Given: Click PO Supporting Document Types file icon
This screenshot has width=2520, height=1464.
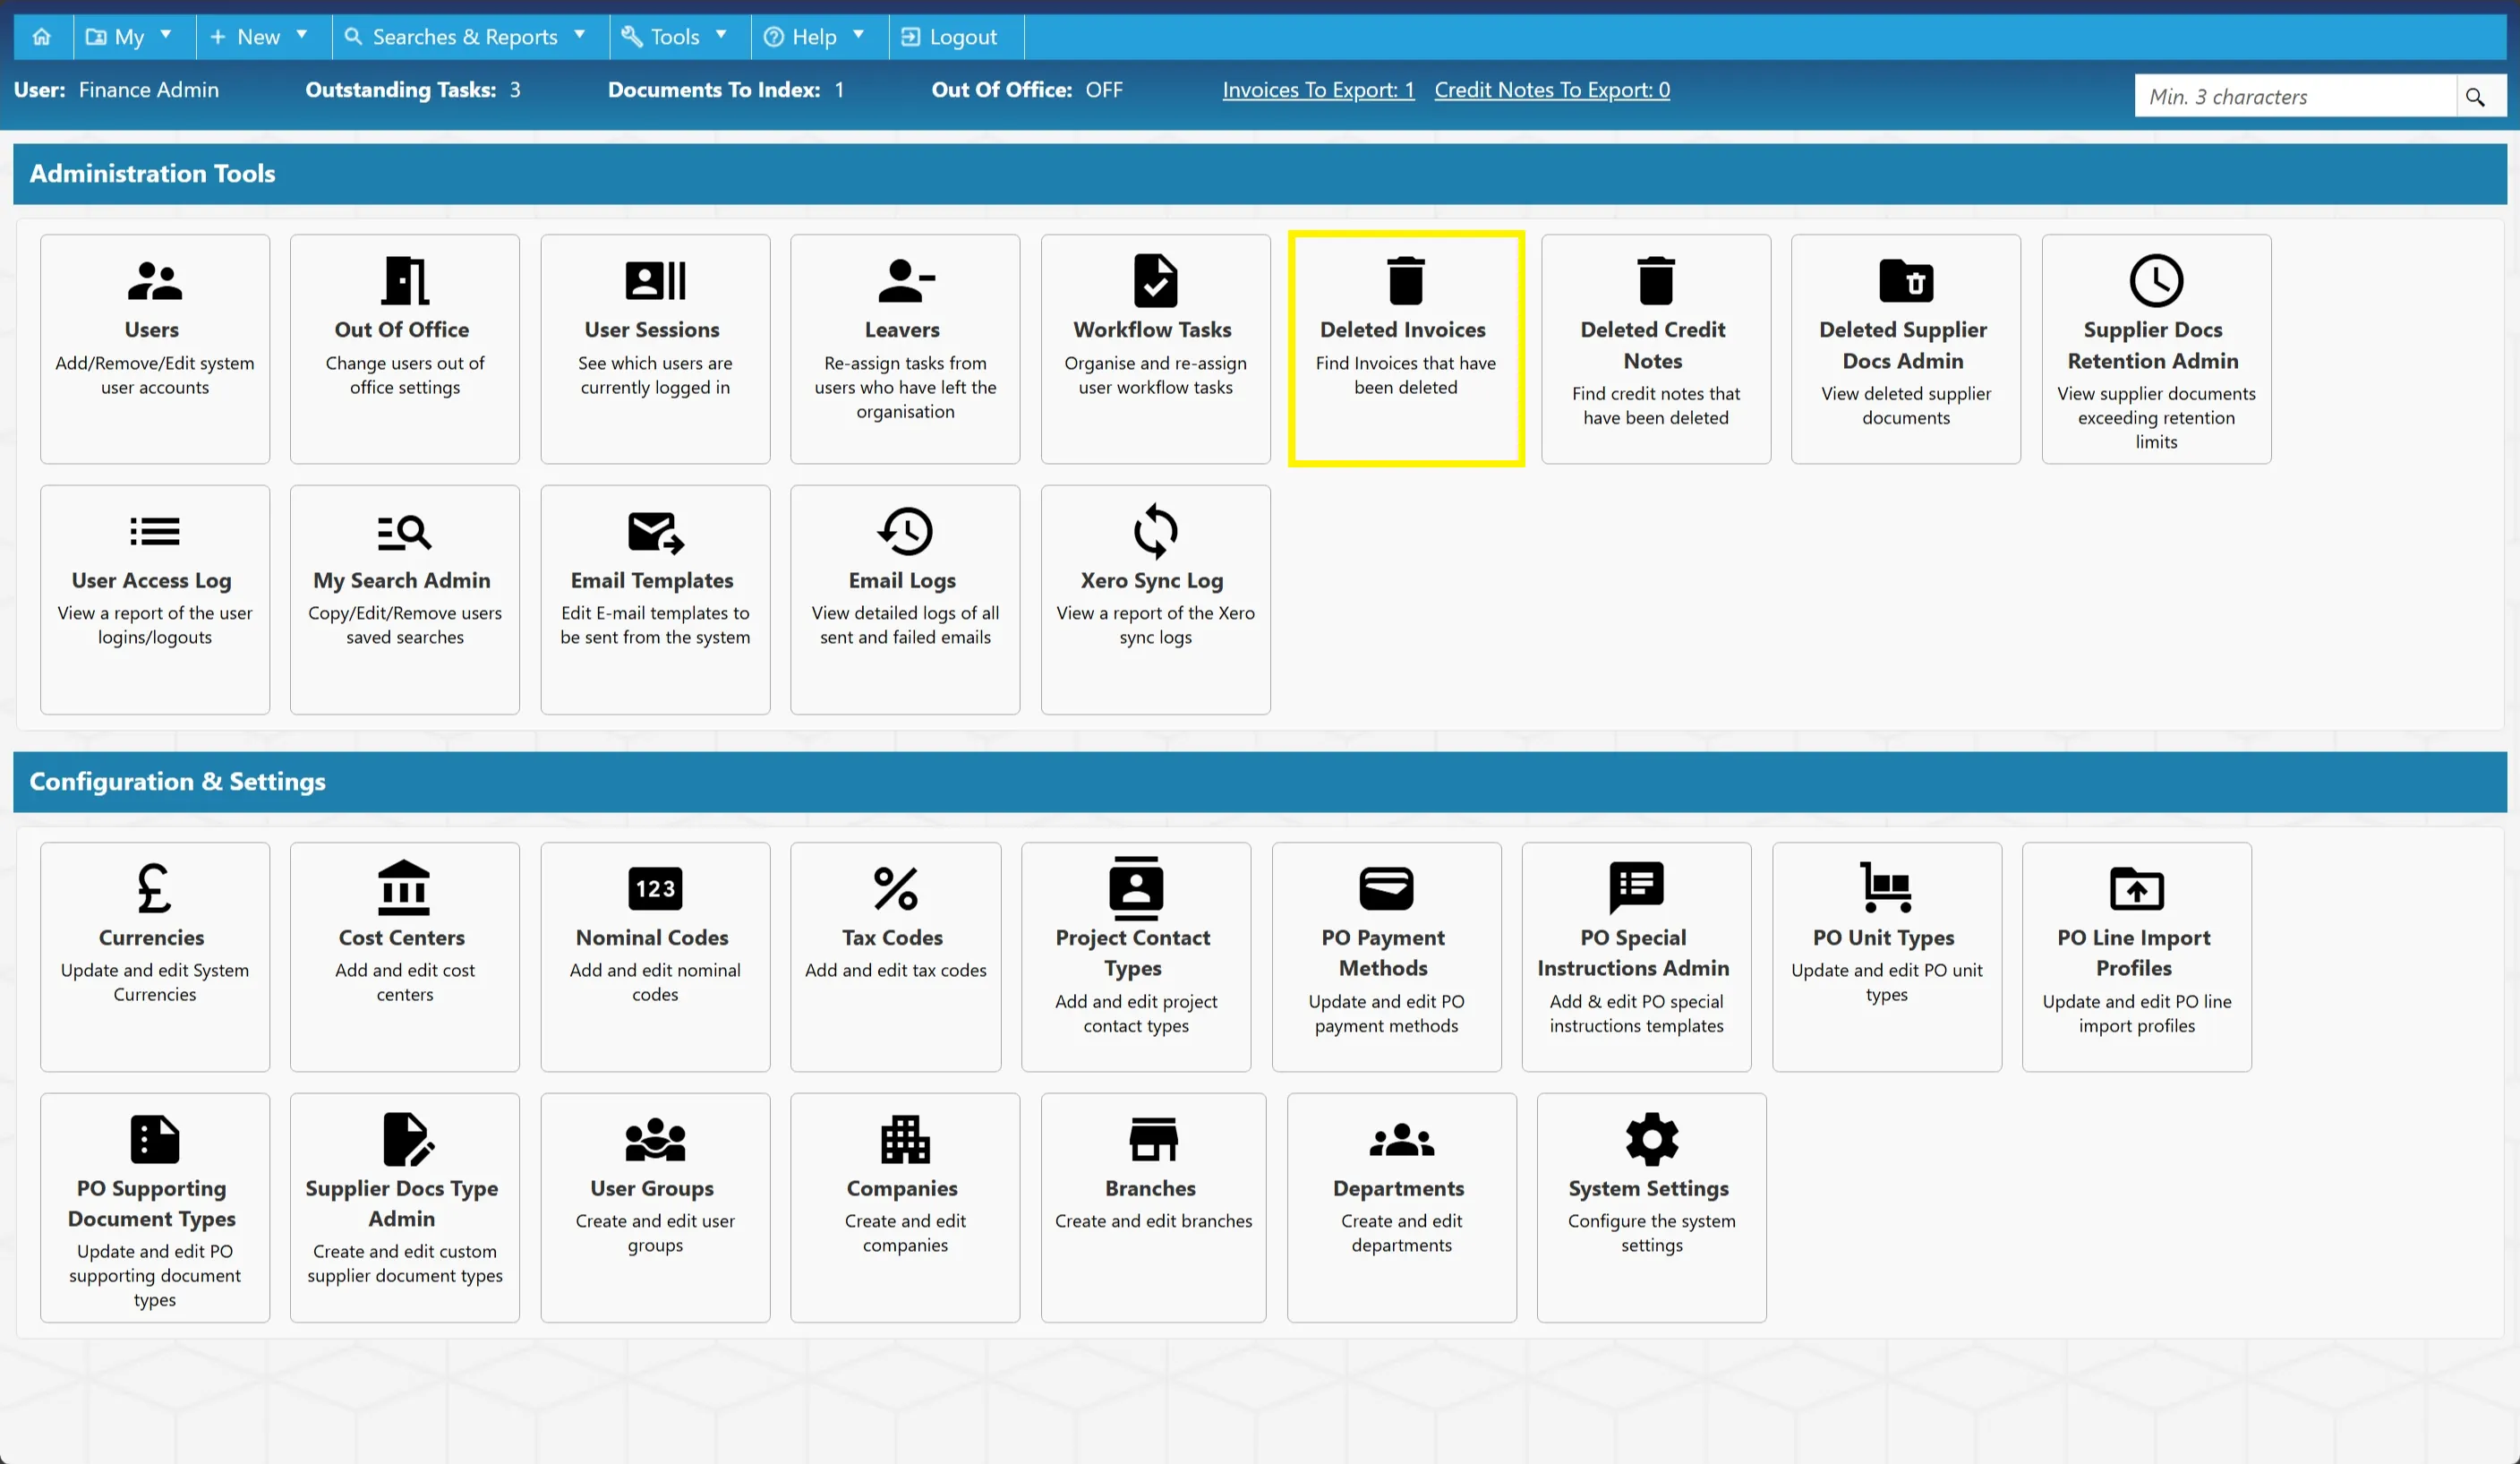Looking at the screenshot, I should coord(155,1139).
